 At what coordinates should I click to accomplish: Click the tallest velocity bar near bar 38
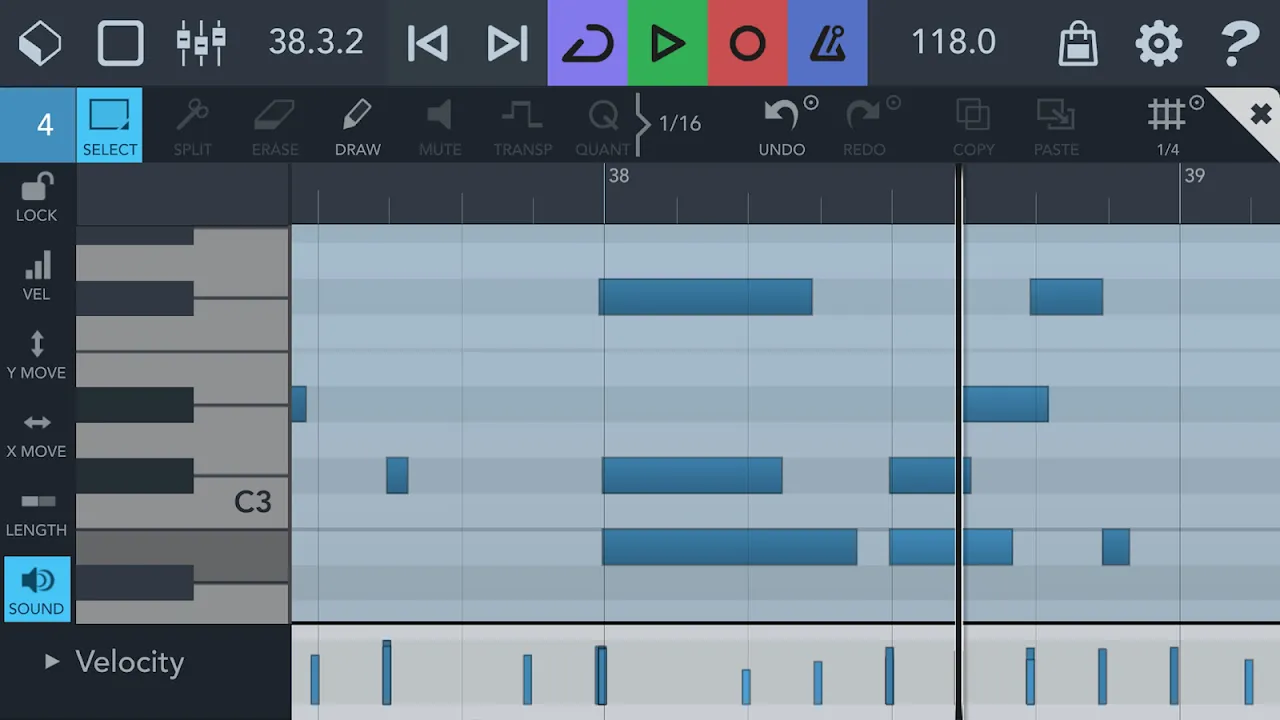pos(601,675)
